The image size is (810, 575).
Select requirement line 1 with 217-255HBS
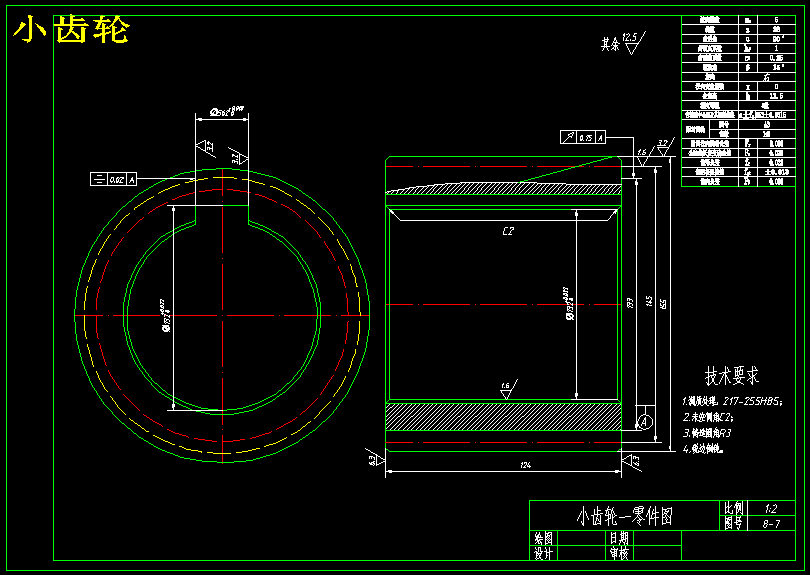coord(733,401)
